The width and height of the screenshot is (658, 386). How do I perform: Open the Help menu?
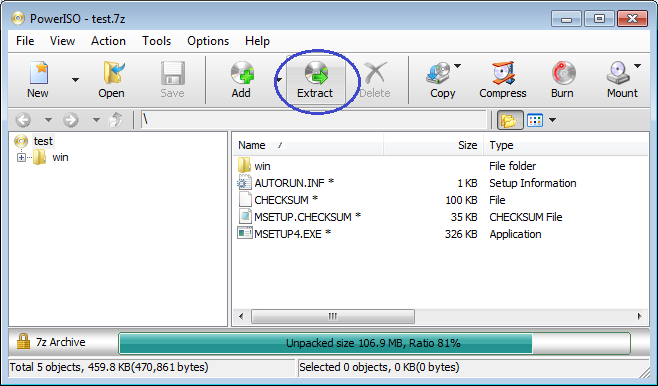point(257,41)
